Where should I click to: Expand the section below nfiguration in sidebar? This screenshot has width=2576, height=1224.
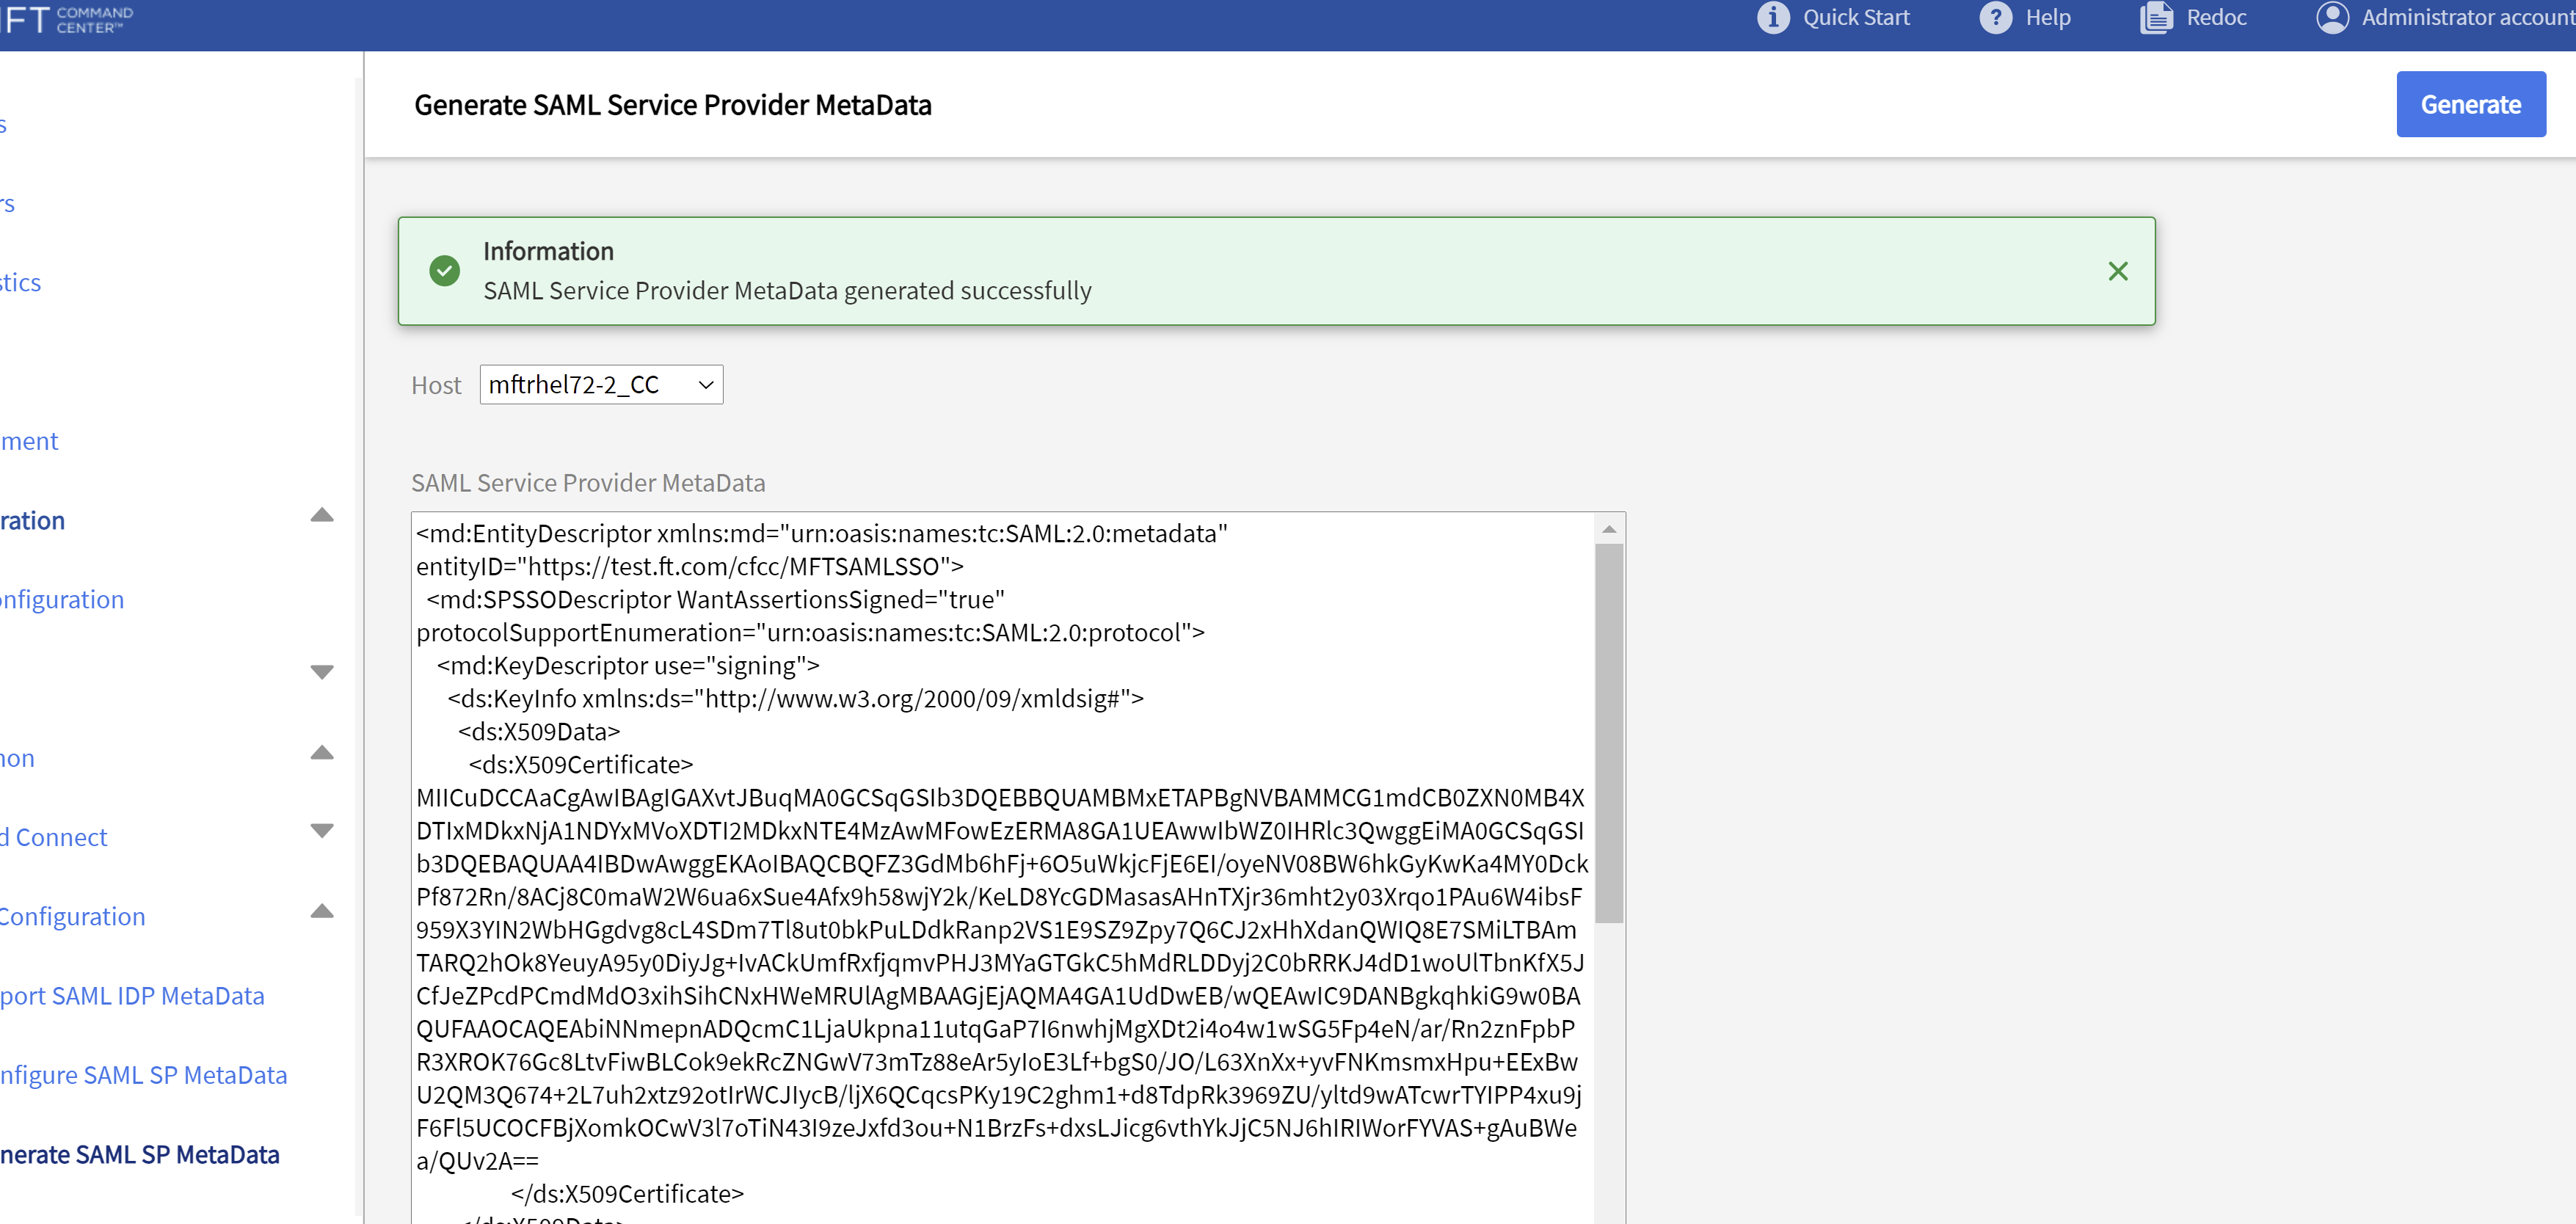tap(321, 672)
